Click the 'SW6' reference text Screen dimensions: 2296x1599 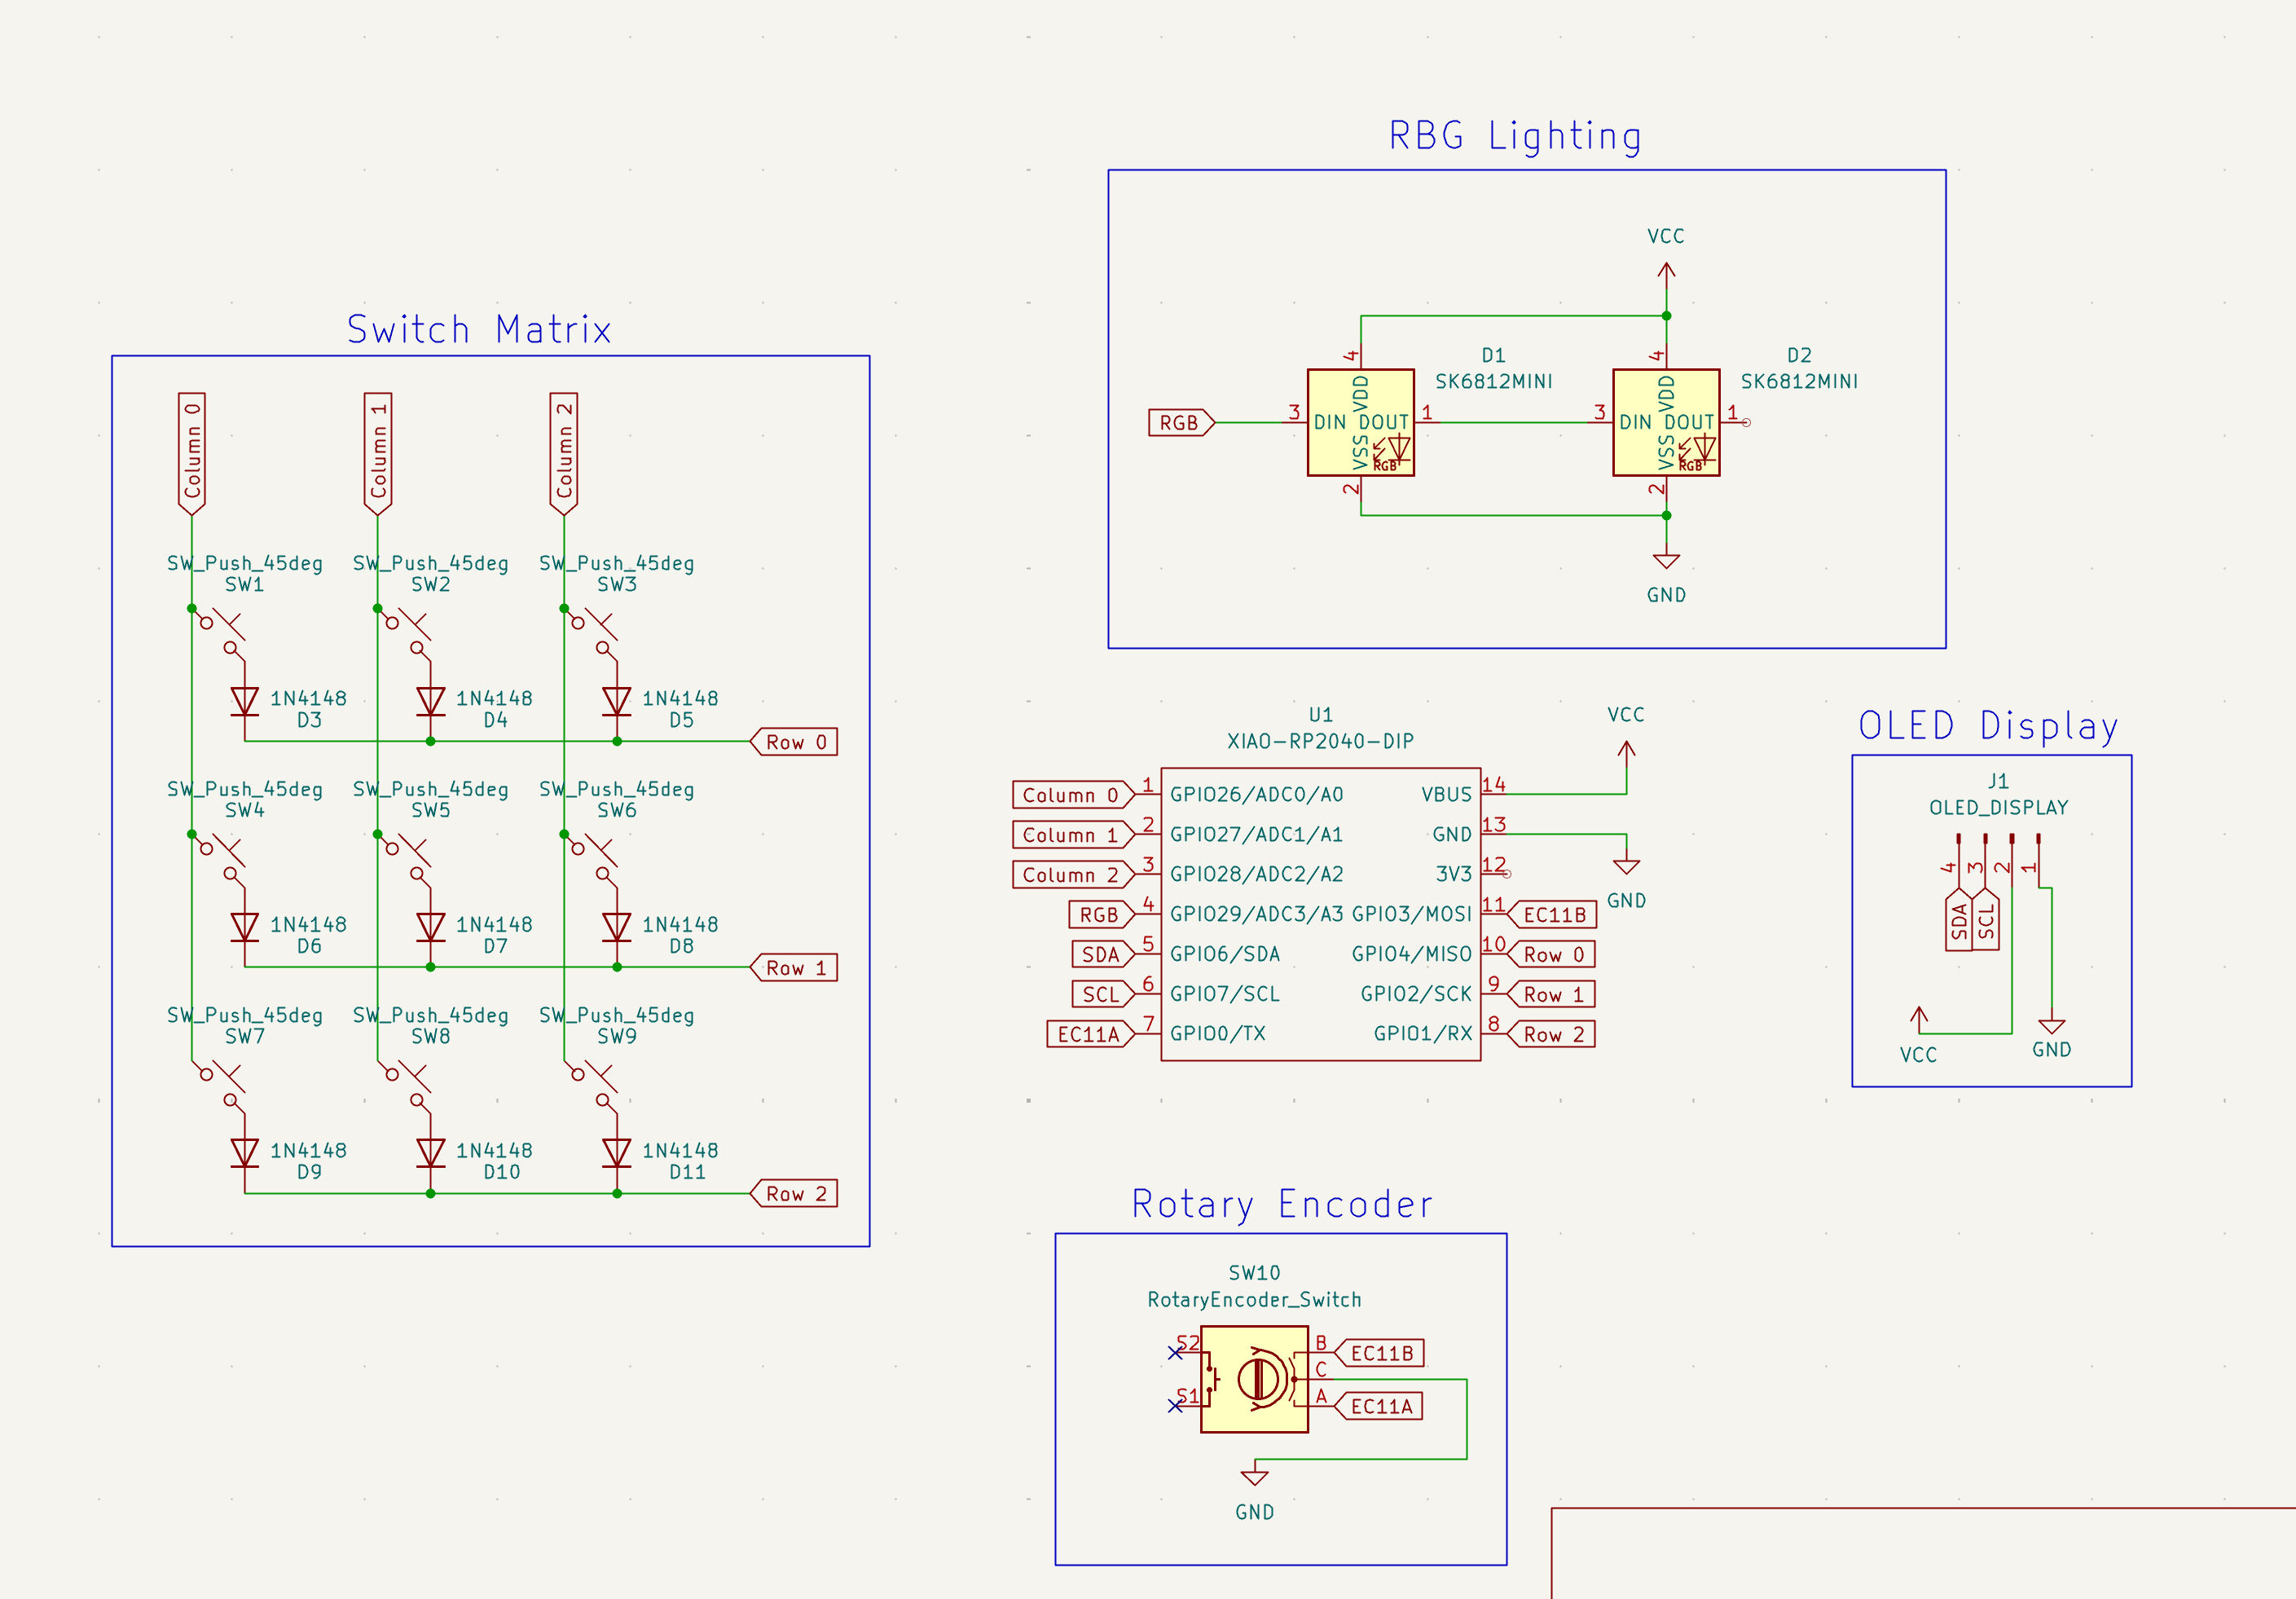[617, 810]
